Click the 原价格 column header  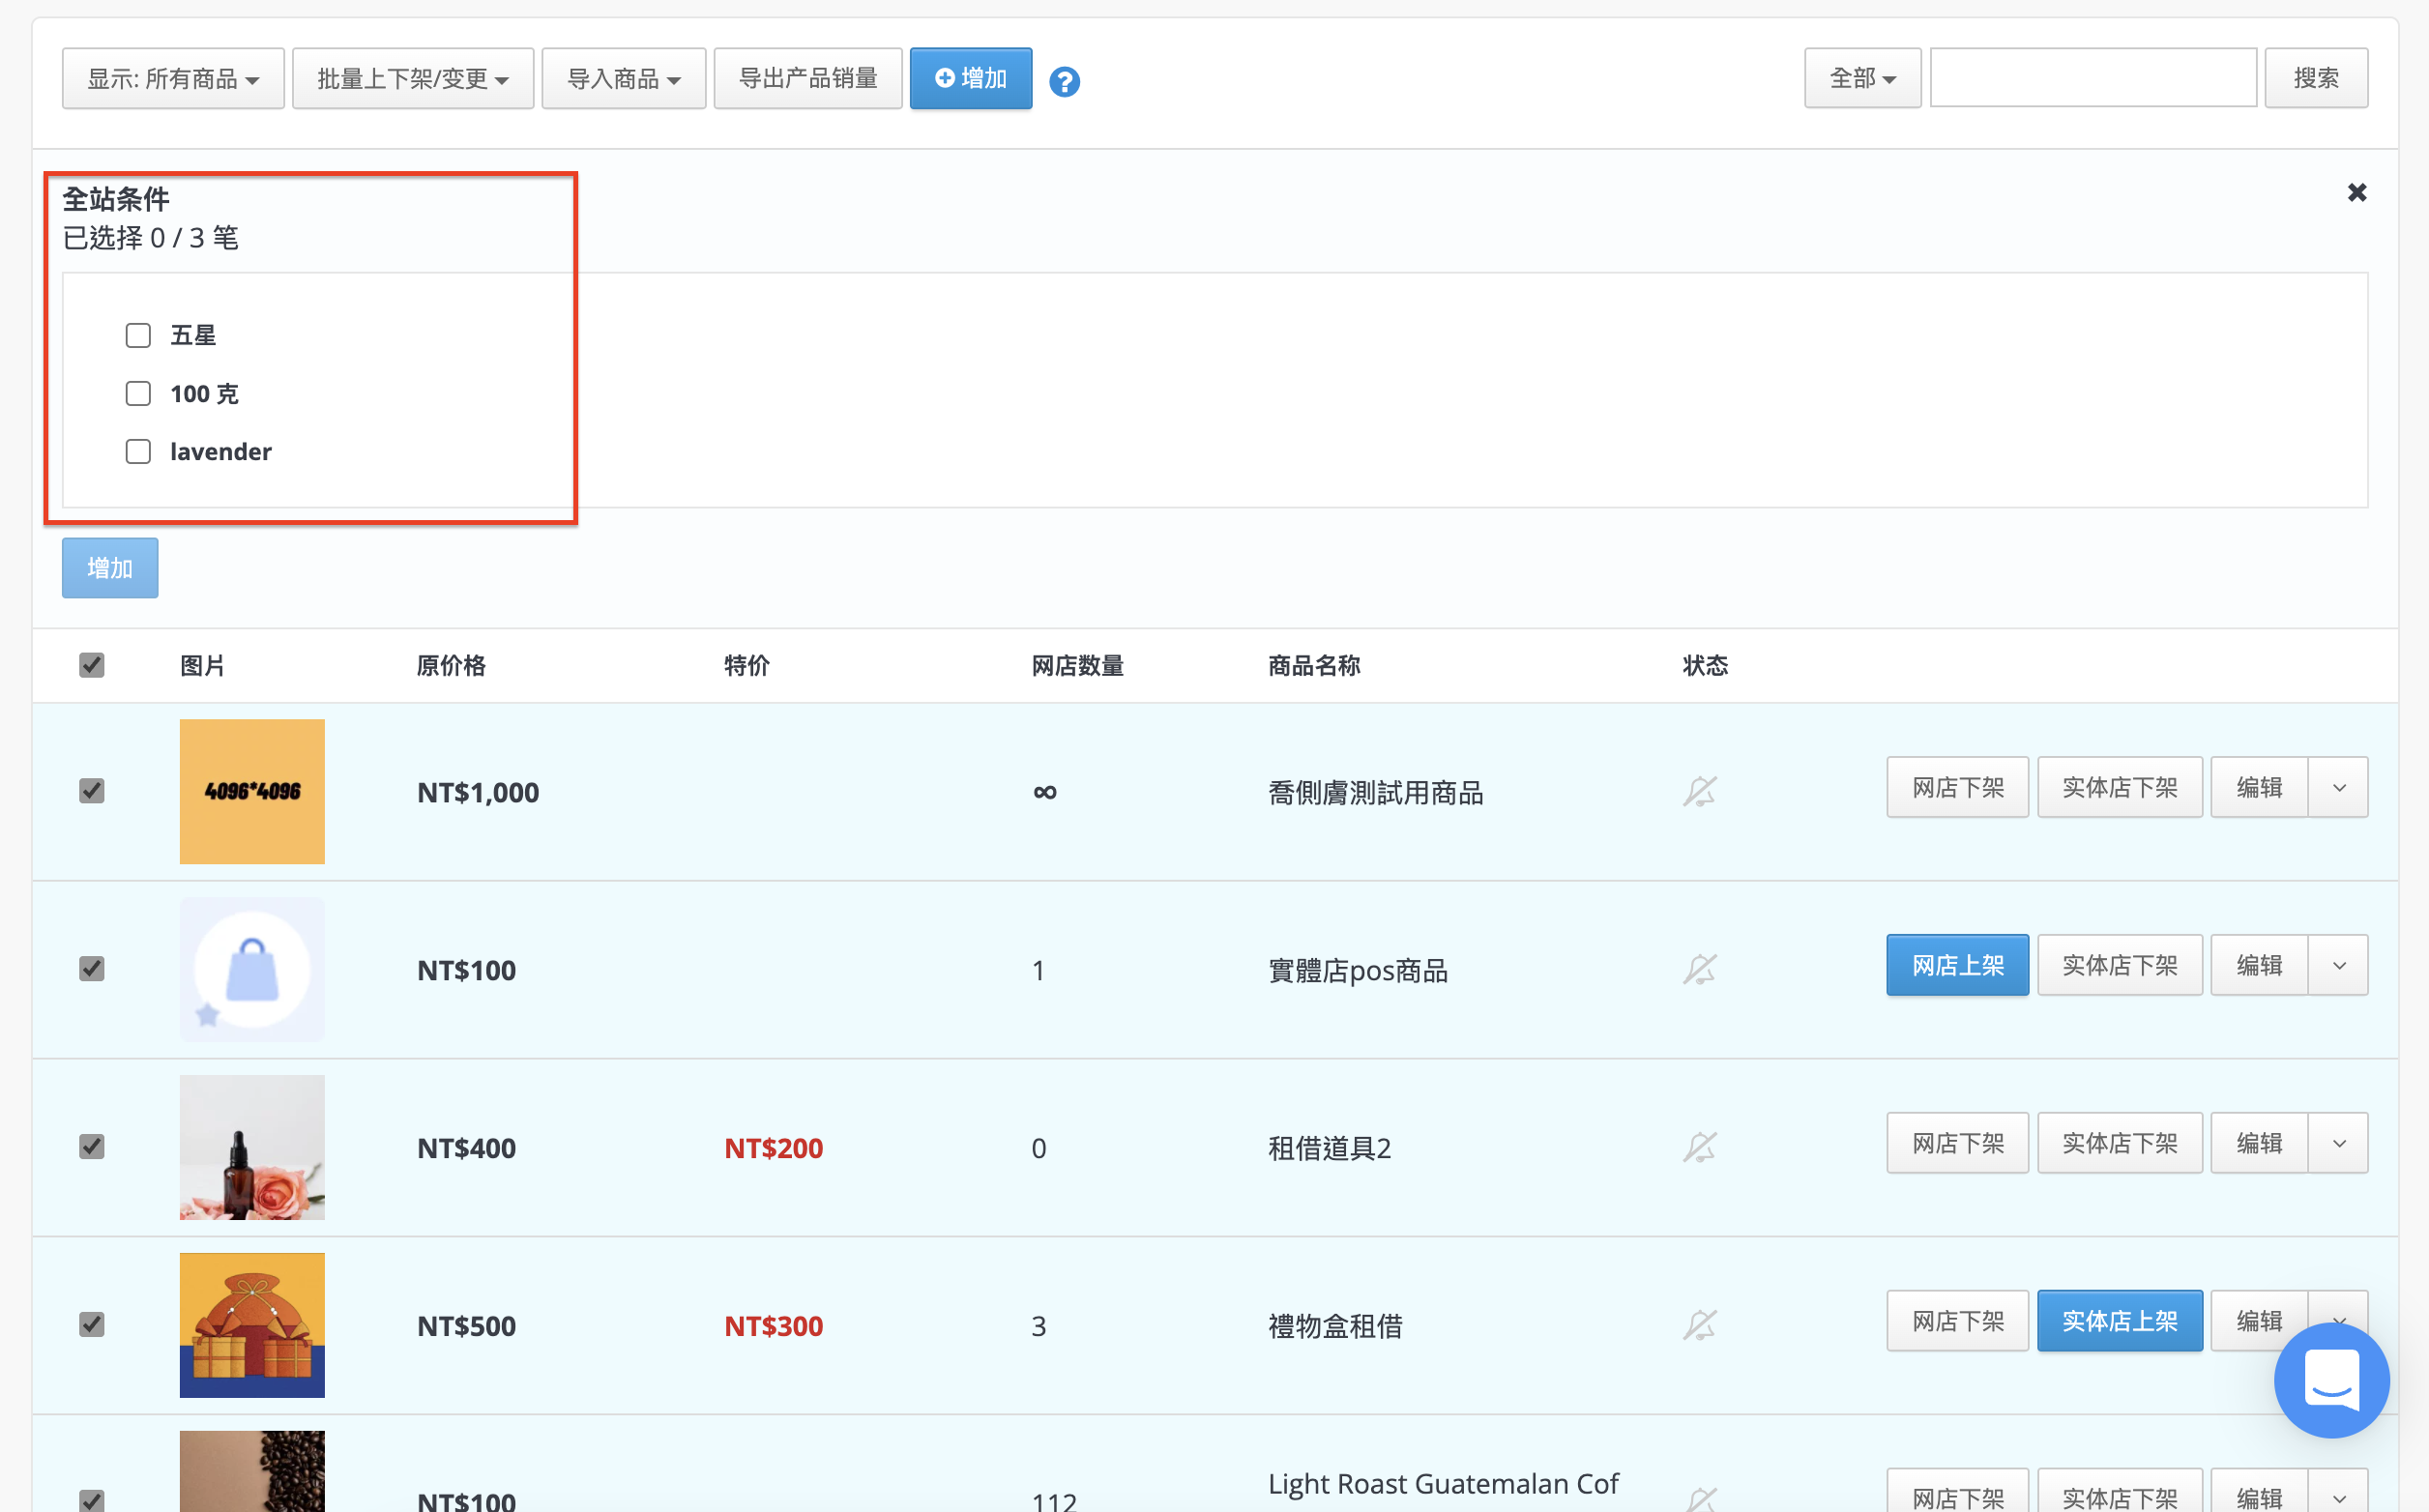(451, 666)
